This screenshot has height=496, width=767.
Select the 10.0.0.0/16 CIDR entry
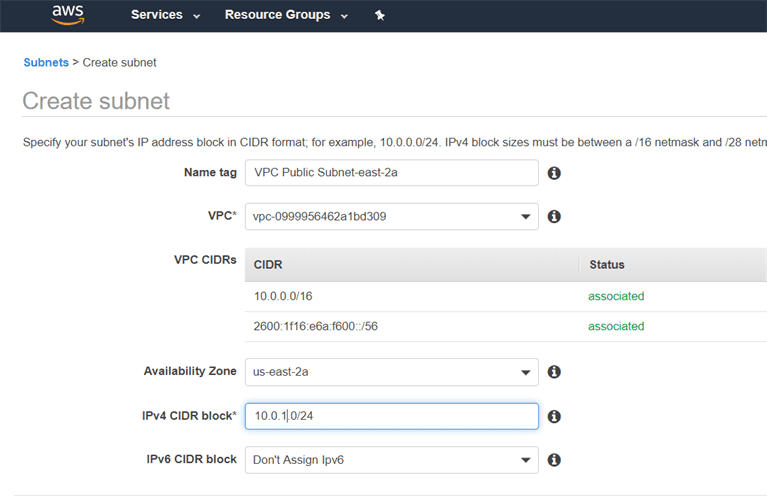[282, 296]
